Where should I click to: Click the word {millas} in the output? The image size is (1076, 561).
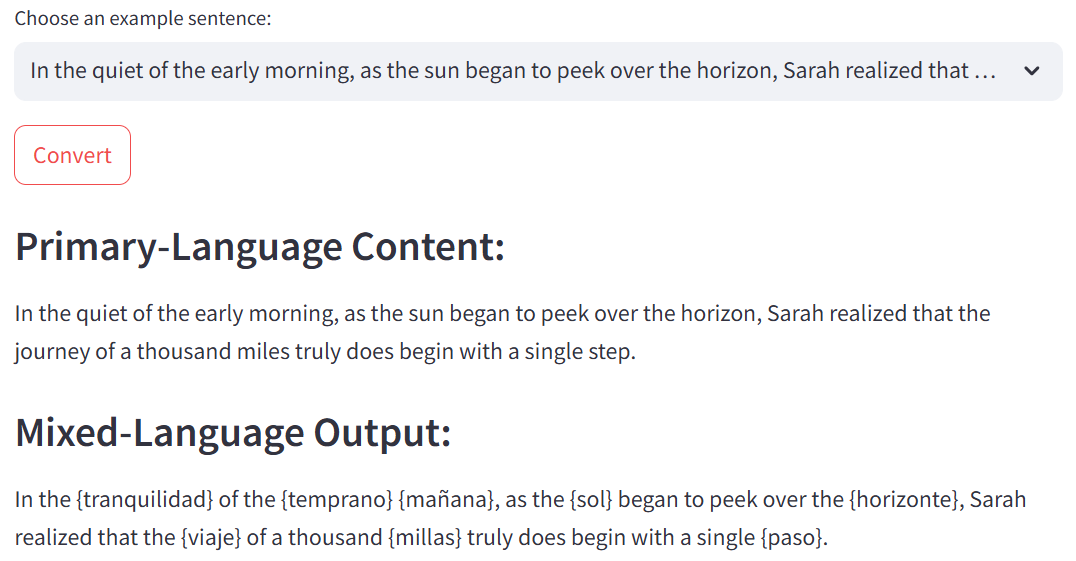coord(425,538)
